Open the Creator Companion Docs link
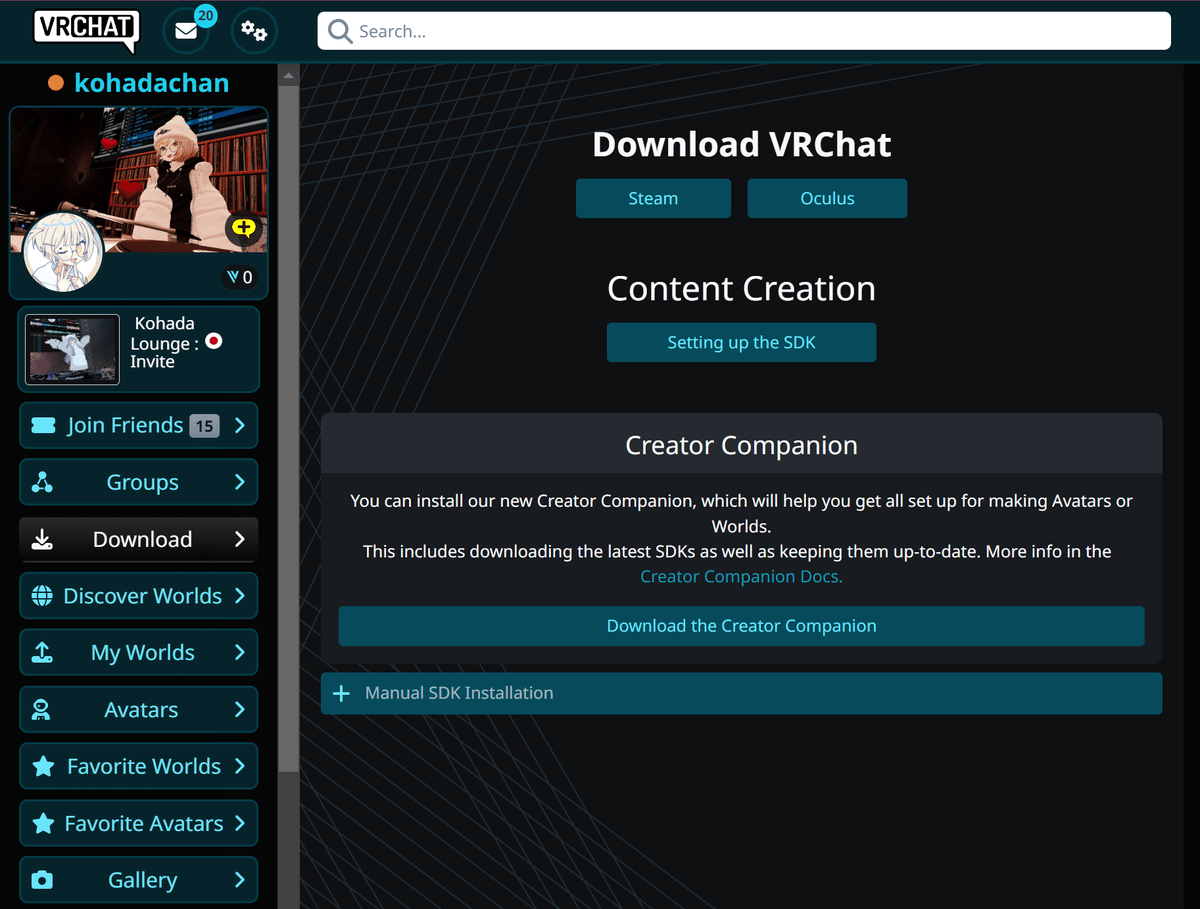 click(x=741, y=577)
